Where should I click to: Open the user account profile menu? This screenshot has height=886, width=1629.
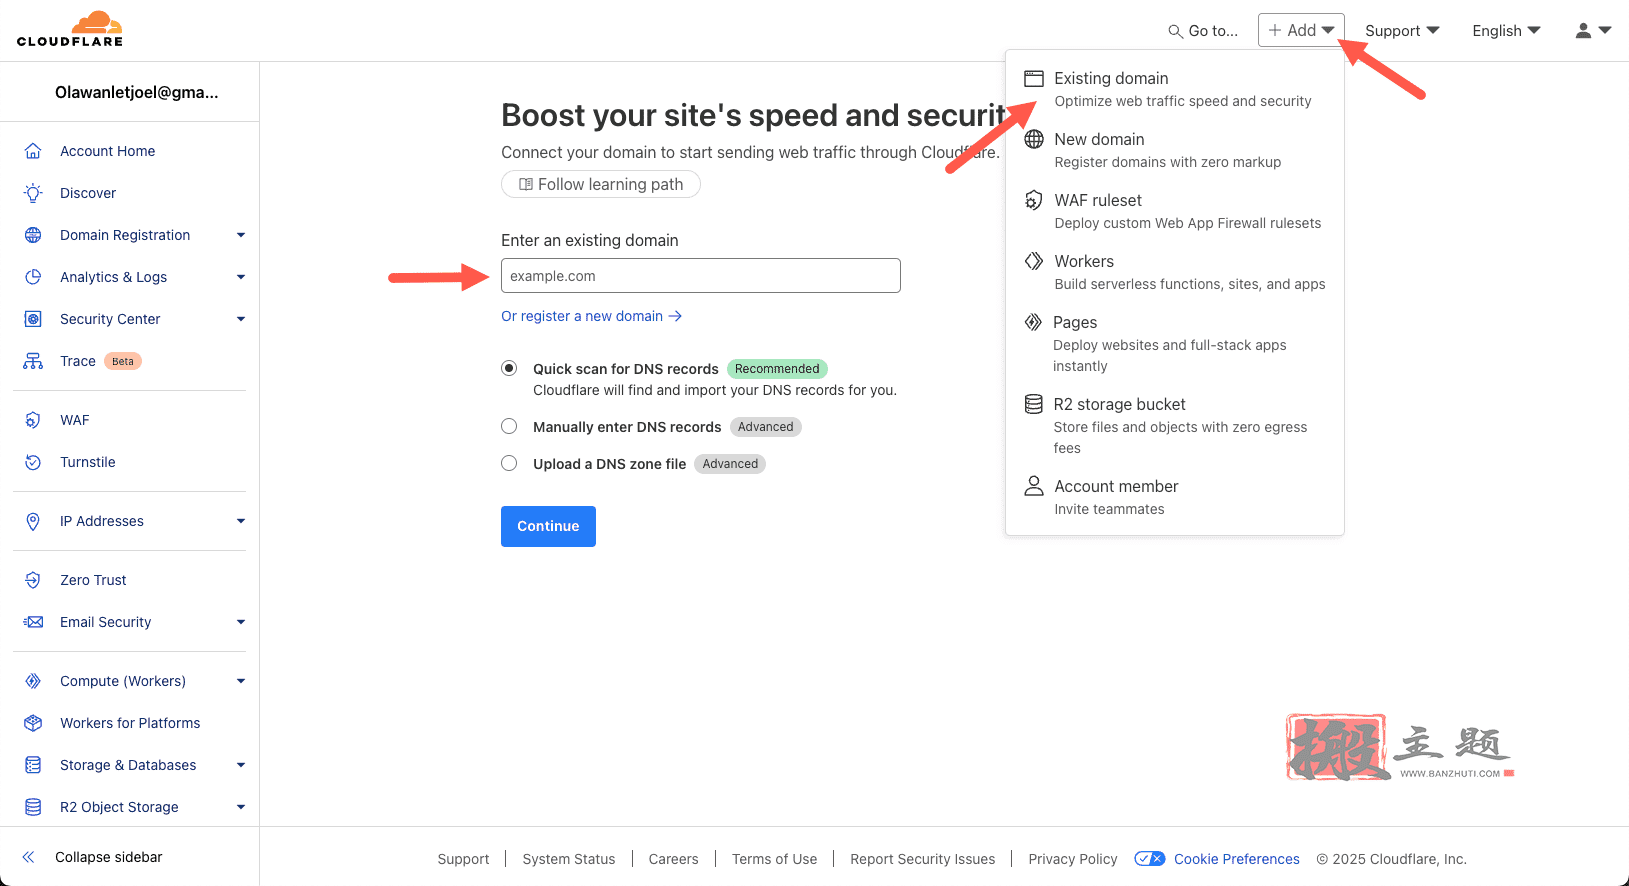(1593, 31)
